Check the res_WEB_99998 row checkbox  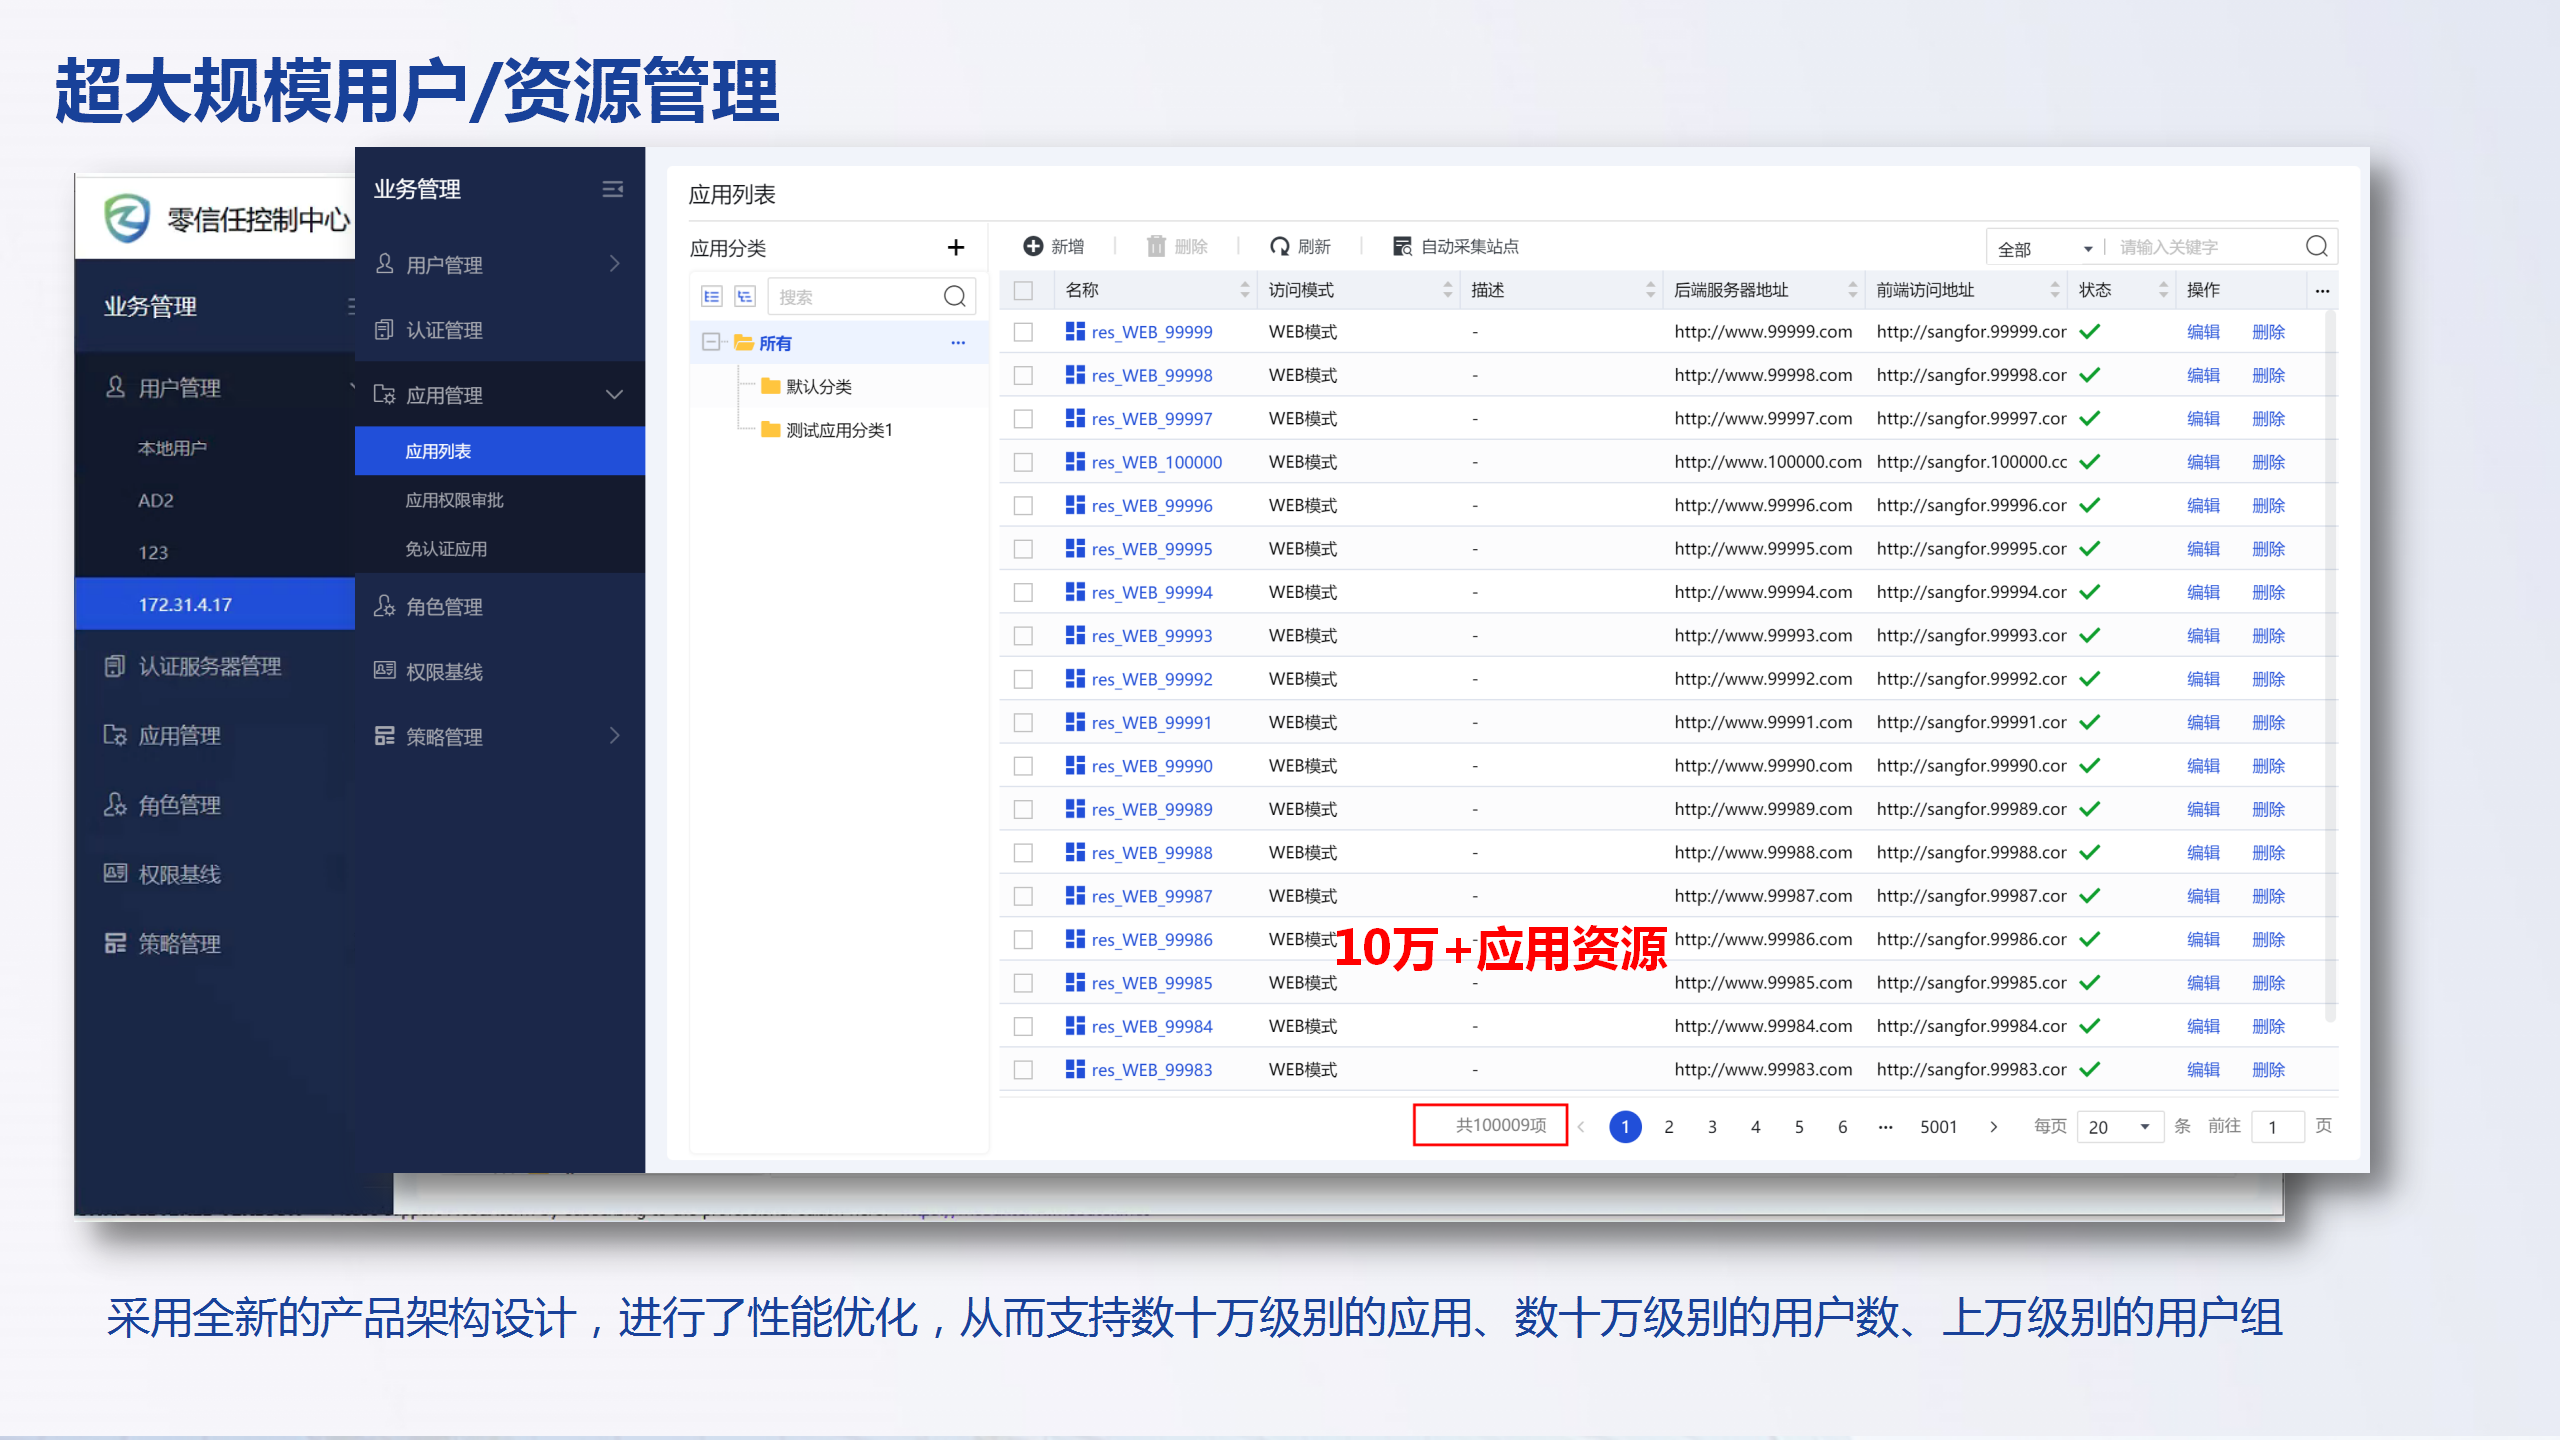pyautogui.click(x=1023, y=375)
